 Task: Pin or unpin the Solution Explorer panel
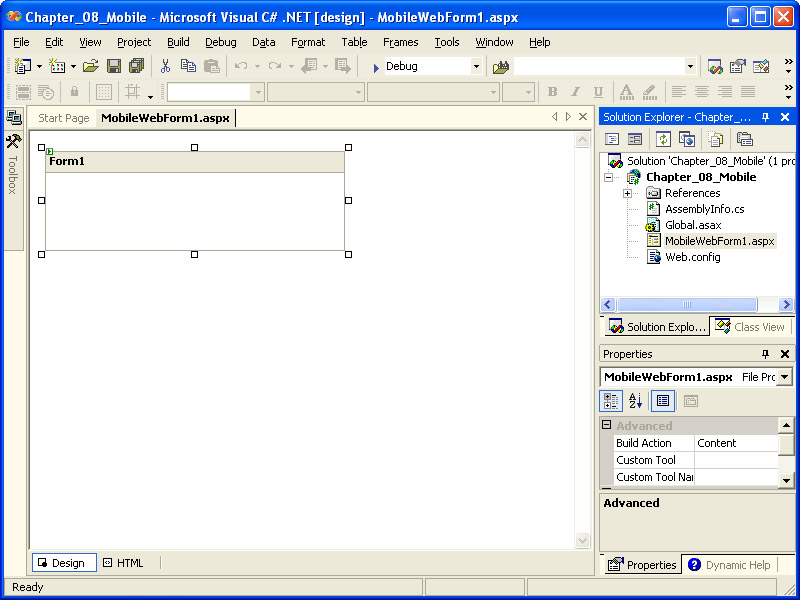pyautogui.click(x=766, y=117)
